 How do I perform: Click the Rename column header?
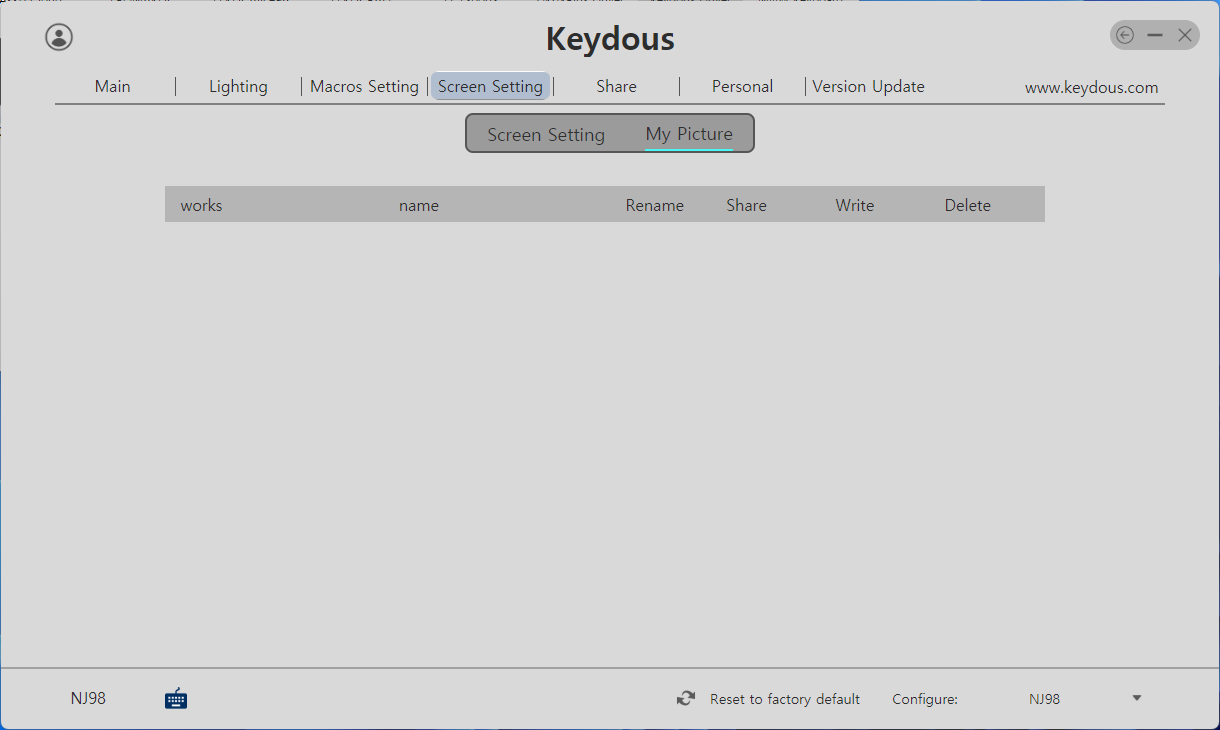[655, 205]
